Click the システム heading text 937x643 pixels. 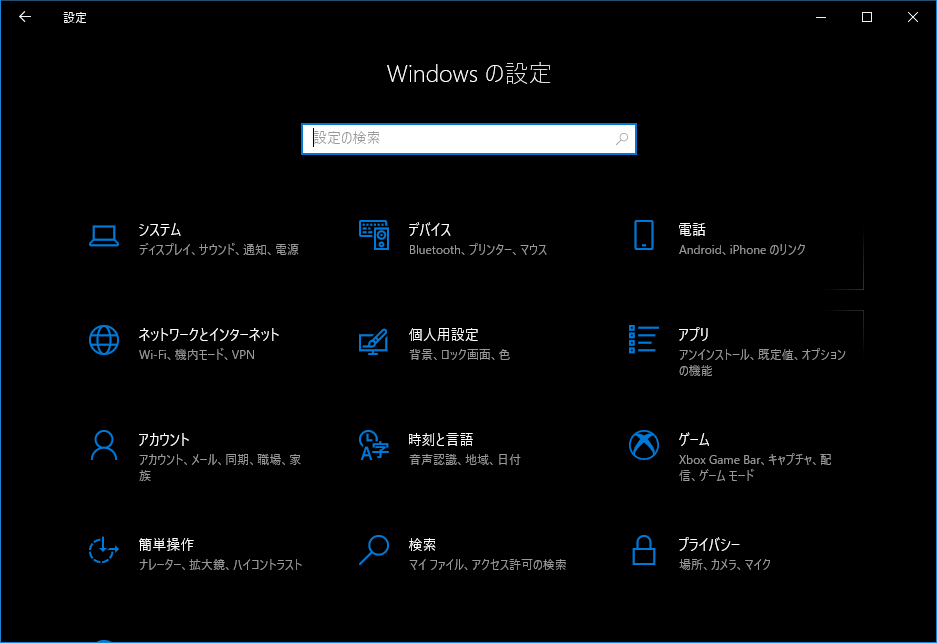click(160, 230)
